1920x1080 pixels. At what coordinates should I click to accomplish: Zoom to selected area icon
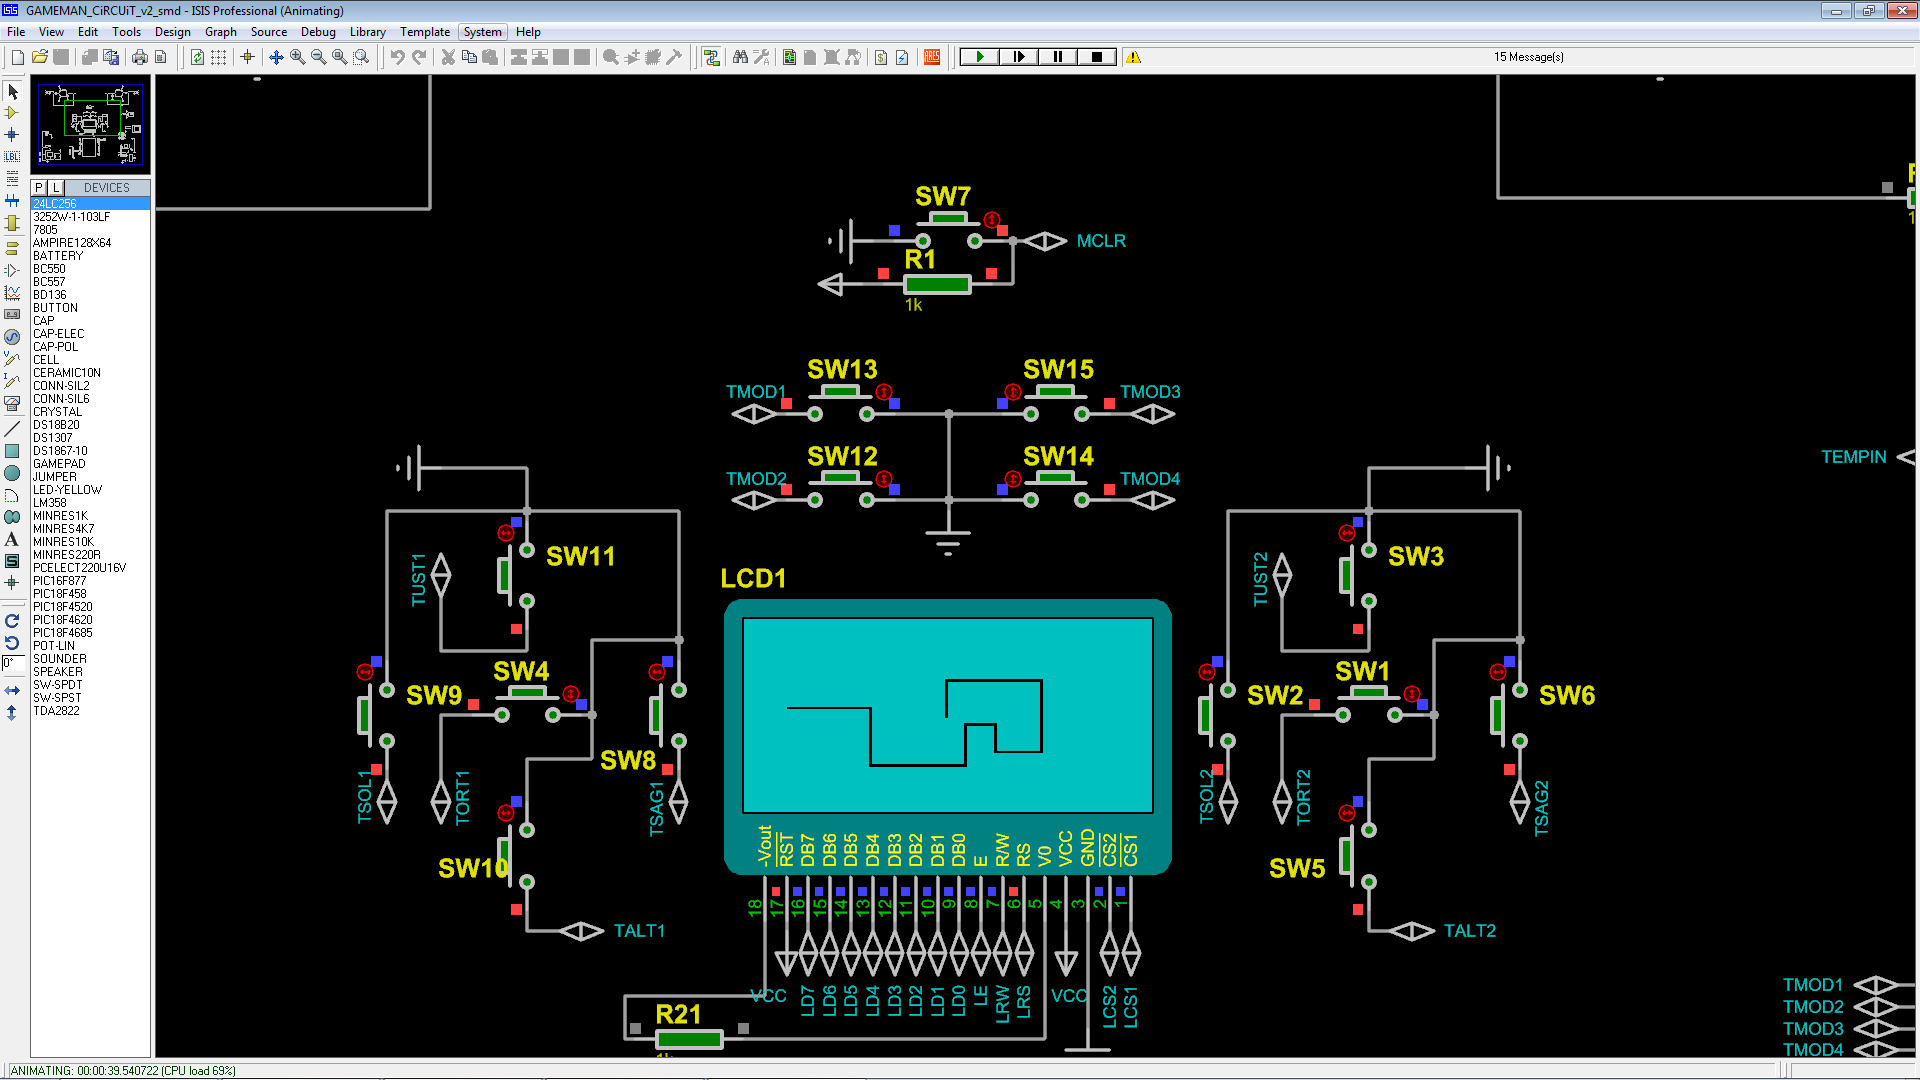click(x=361, y=57)
